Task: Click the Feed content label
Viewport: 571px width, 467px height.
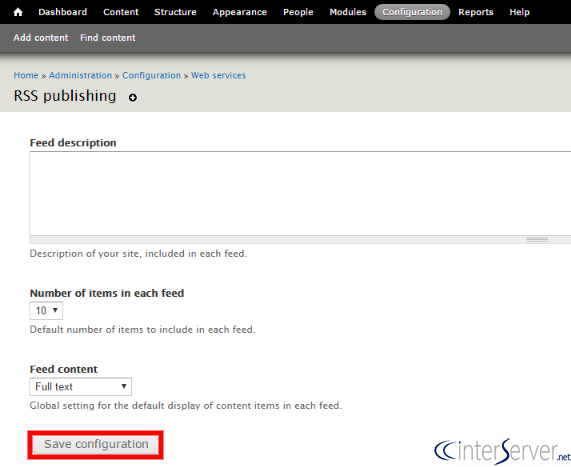Action: 64,369
